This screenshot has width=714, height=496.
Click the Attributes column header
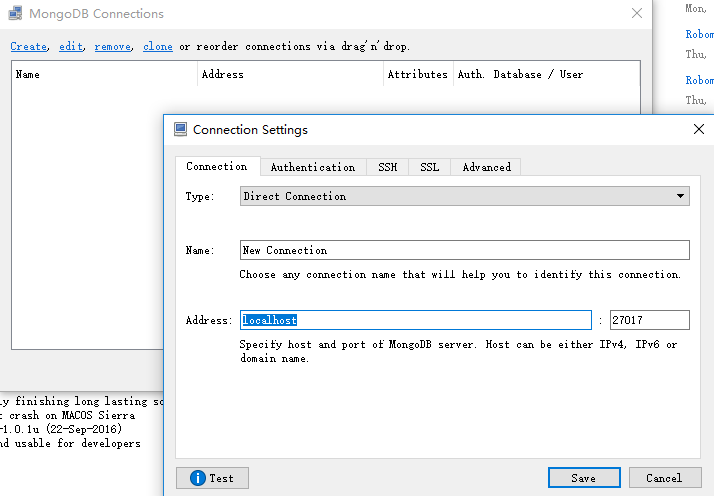point(418,74)
